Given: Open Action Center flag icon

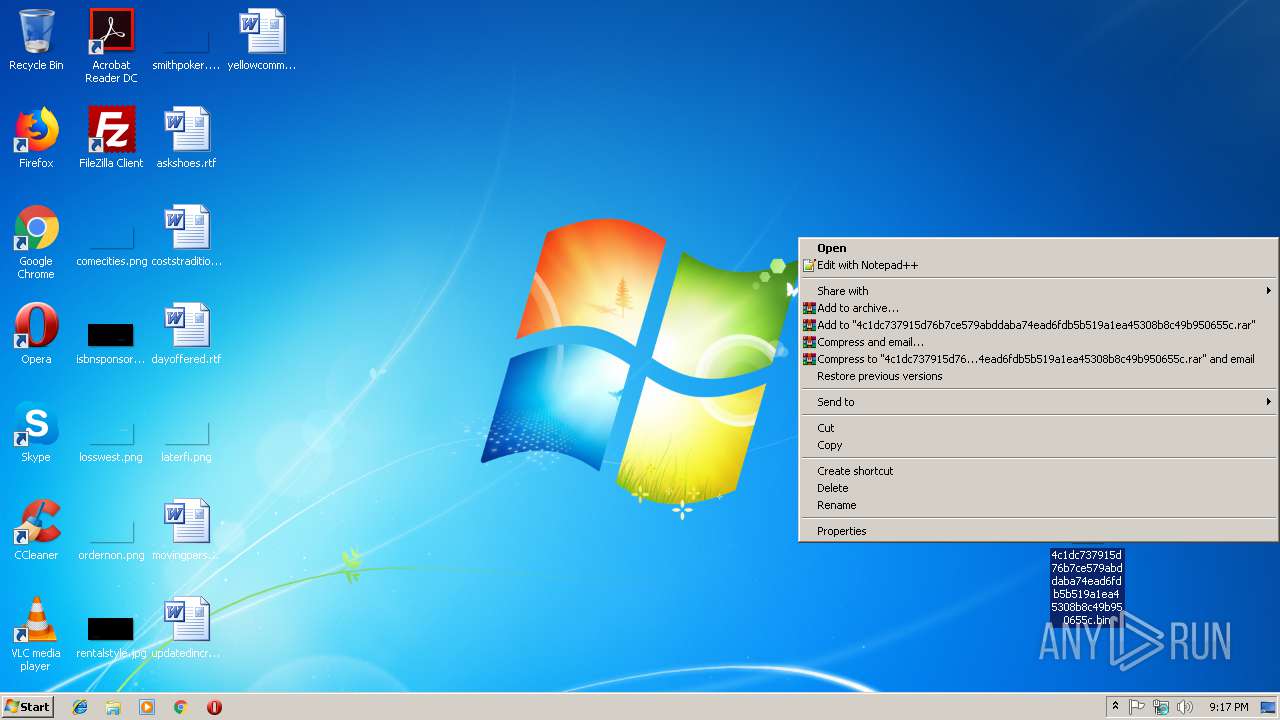Looking at the screenshot, I should coord(1137,707).
